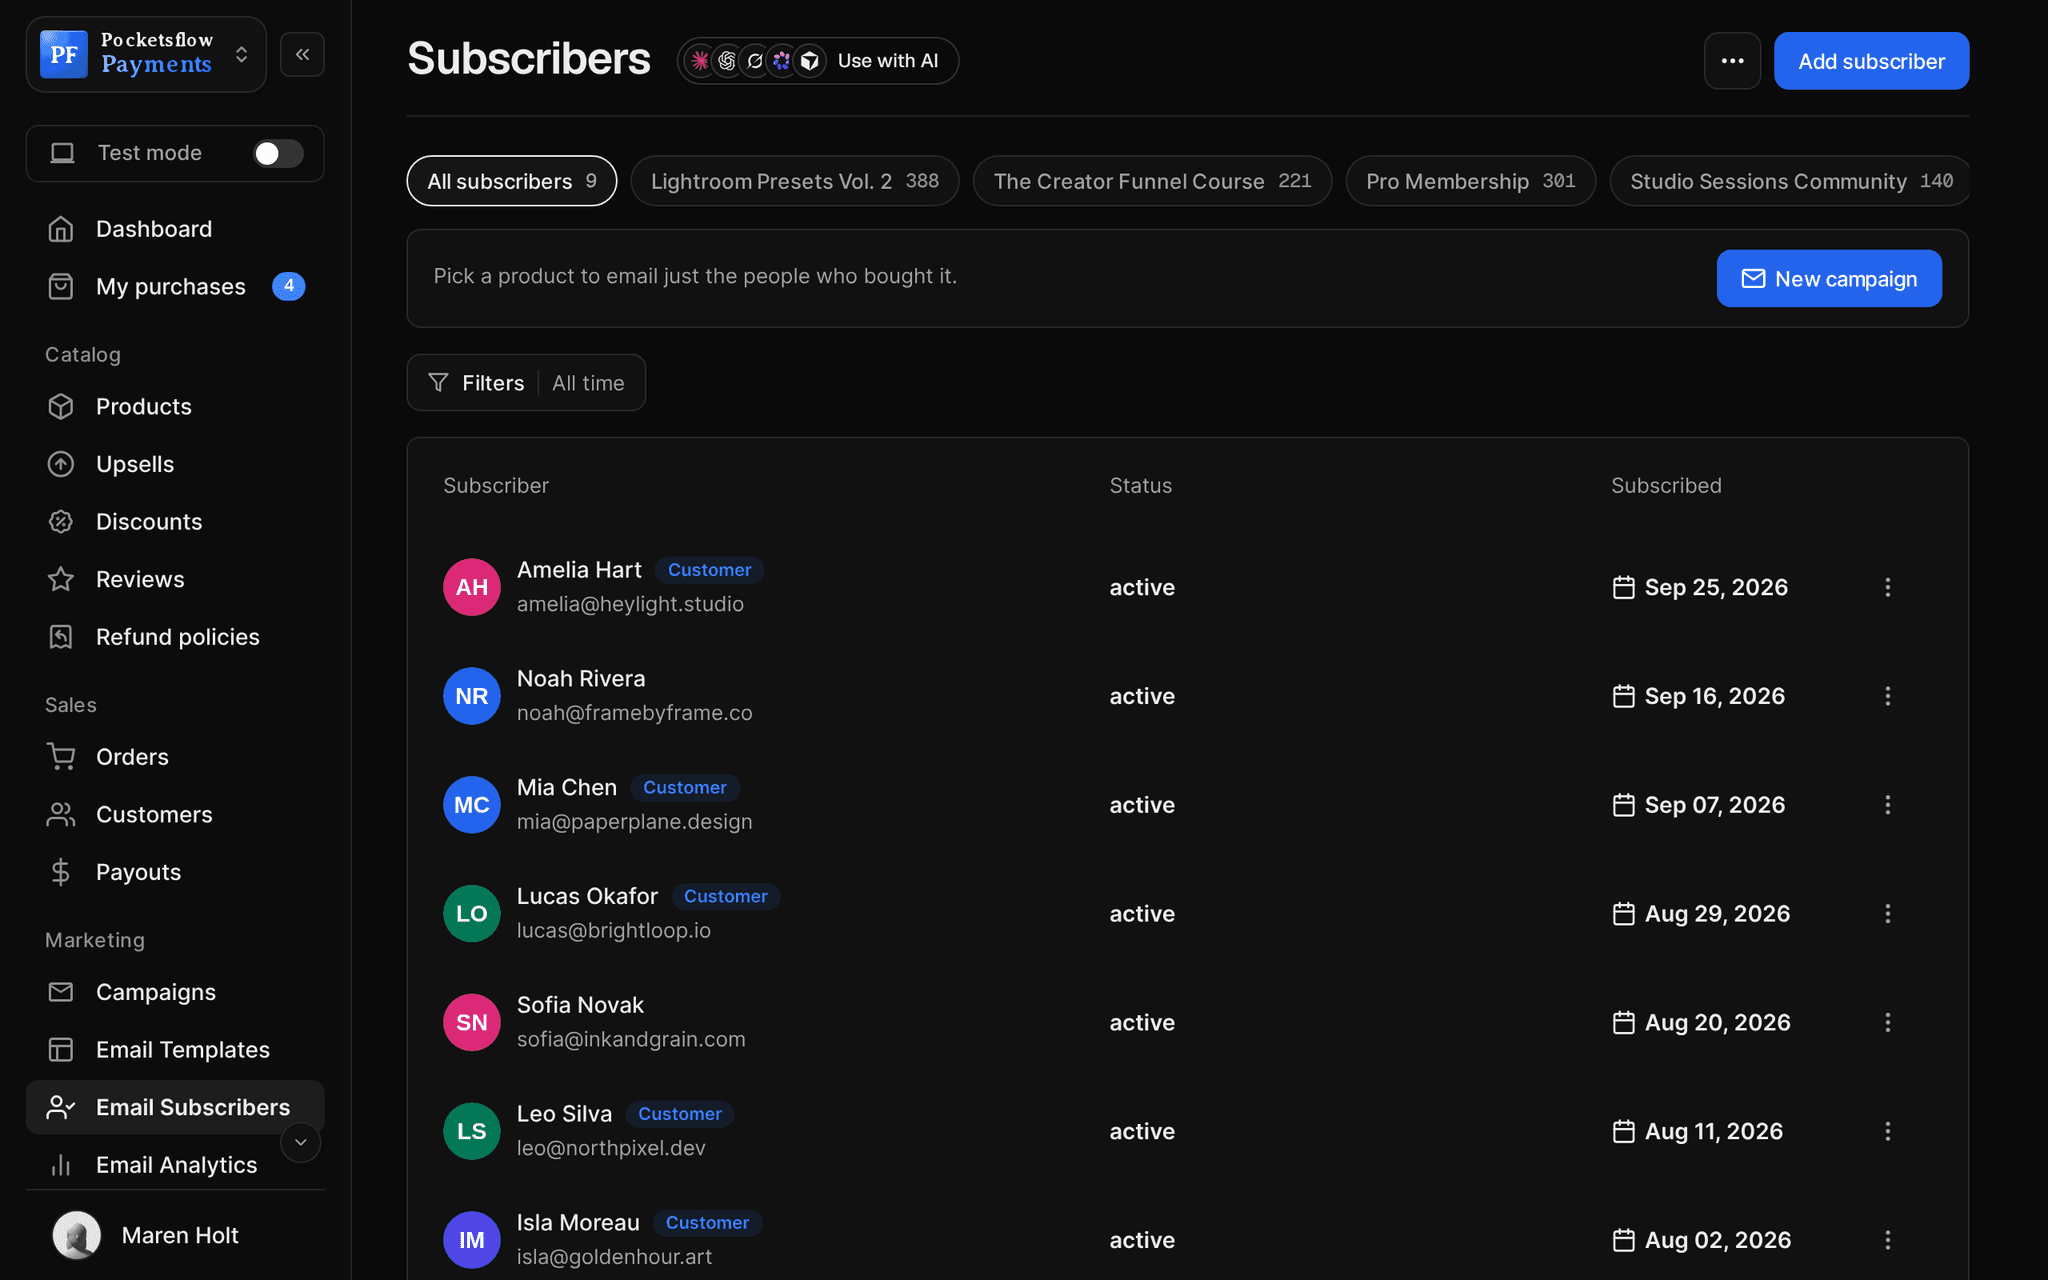Open the row menu for Noah Rivera
This screenshot has width=2048, height=1280.
1887,696
